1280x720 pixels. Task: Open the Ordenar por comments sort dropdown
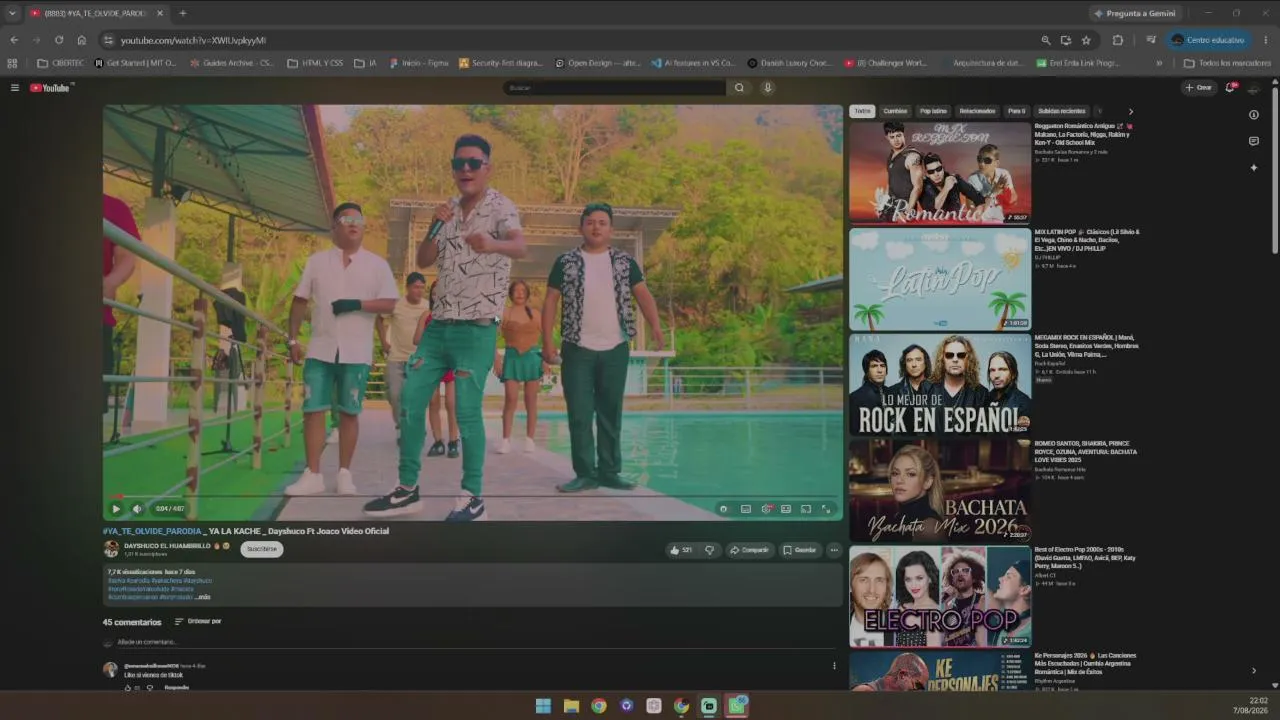[x=198, y=622]
